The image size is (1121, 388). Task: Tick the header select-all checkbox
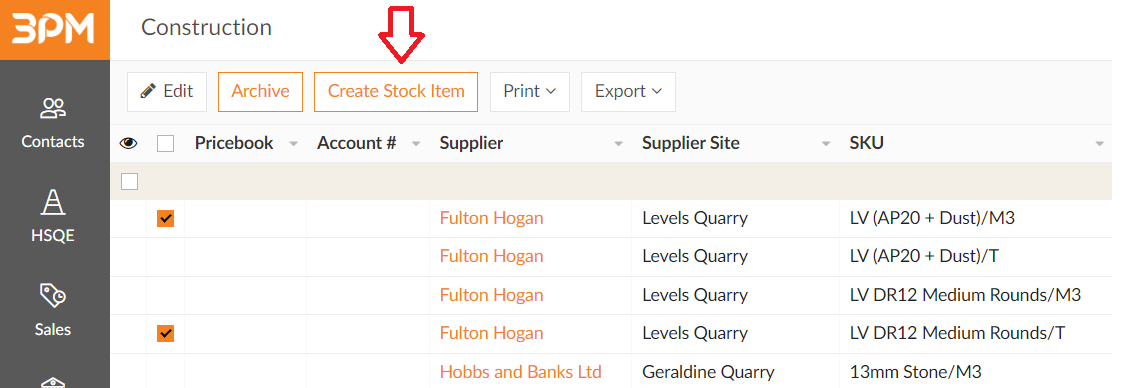tap(165, 144)
